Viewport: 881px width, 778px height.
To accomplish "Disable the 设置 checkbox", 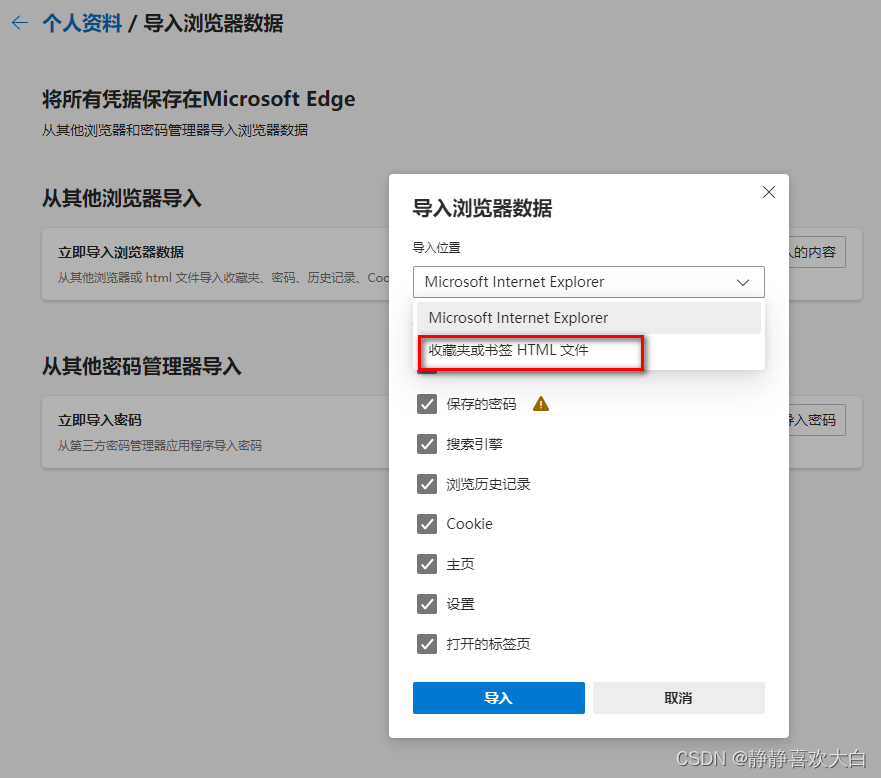I will click(x=427, y=604).
